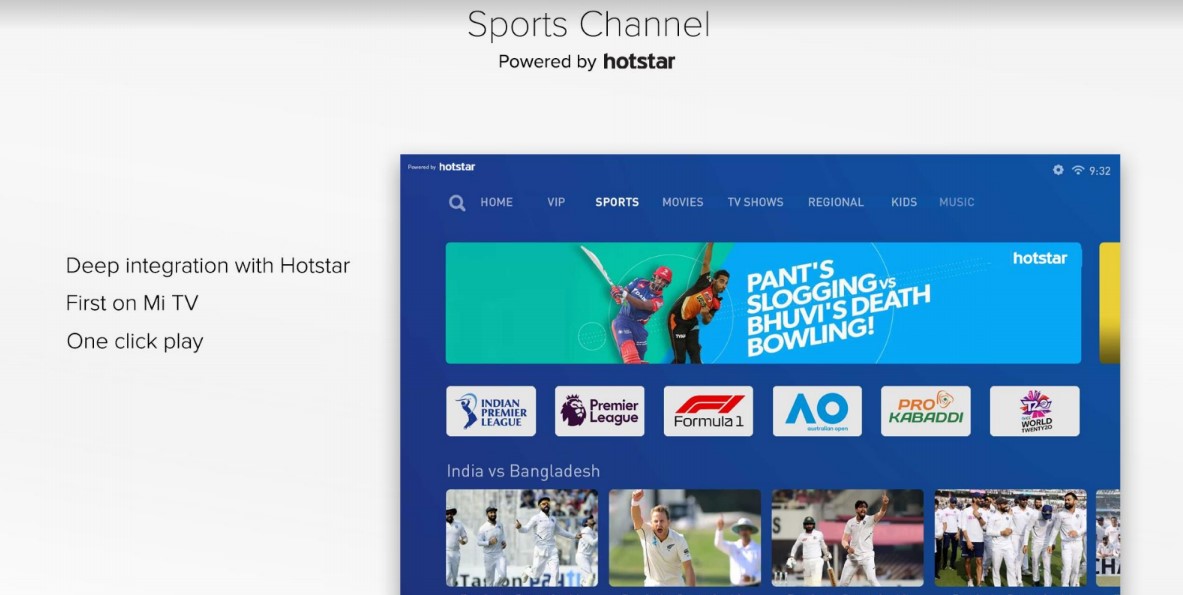
Task: Open the KIDS tab
Action: [x=904, y=202]
